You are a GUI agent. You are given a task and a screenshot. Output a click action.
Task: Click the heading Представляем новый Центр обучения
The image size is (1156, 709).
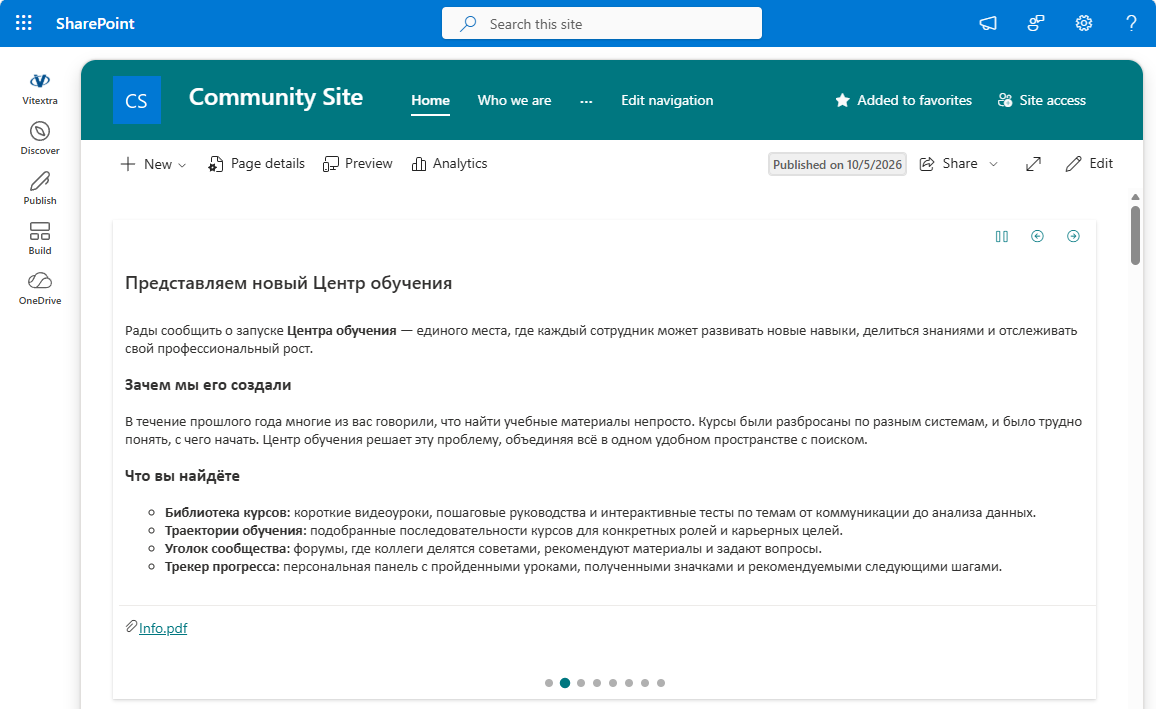click(288, 283)
